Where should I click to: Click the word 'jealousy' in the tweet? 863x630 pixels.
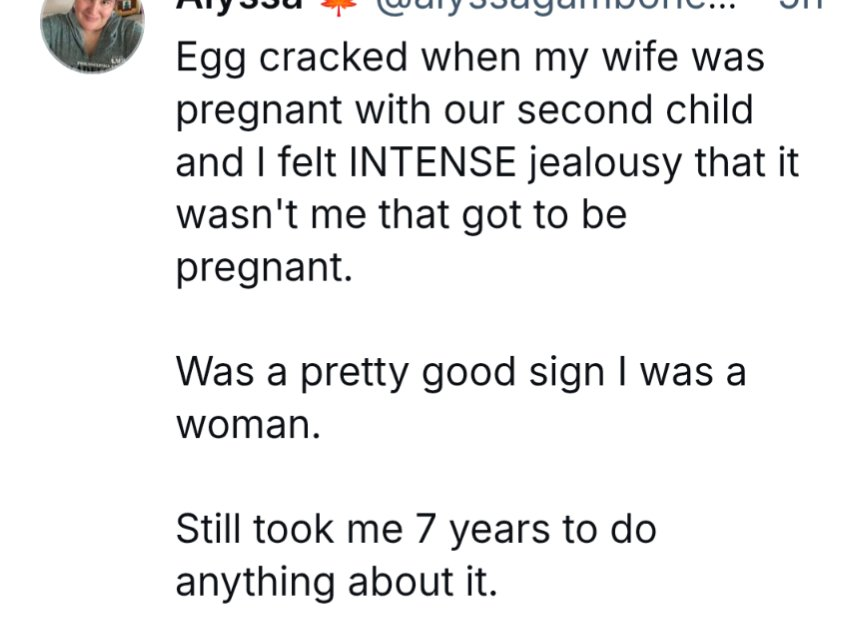(605, 163)
